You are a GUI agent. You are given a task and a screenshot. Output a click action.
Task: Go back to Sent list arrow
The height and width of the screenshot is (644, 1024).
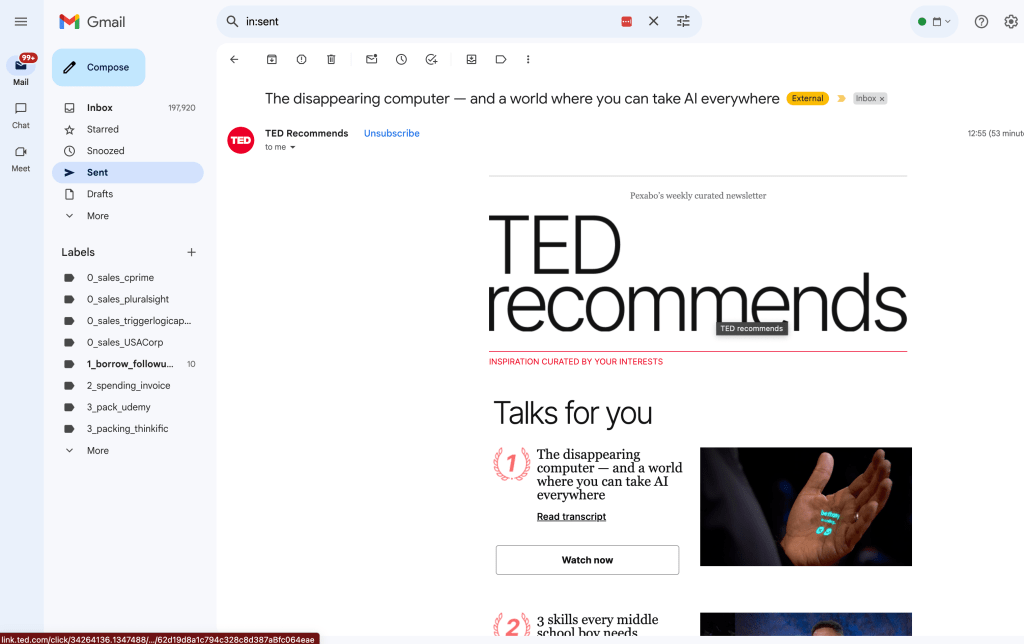coord(234,59)
